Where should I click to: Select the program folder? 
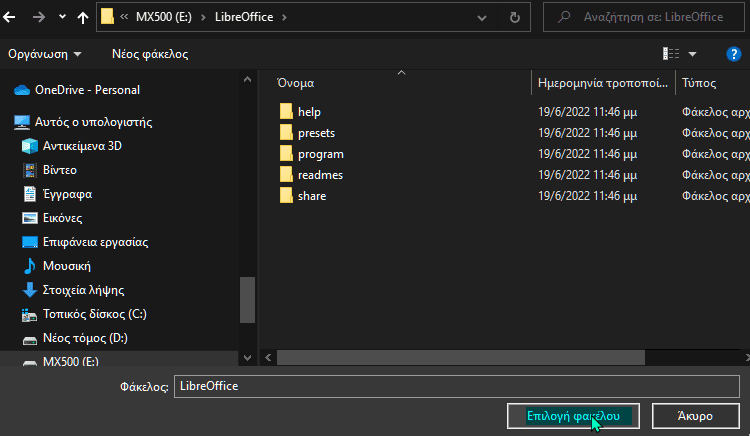[x=320, y=154]
